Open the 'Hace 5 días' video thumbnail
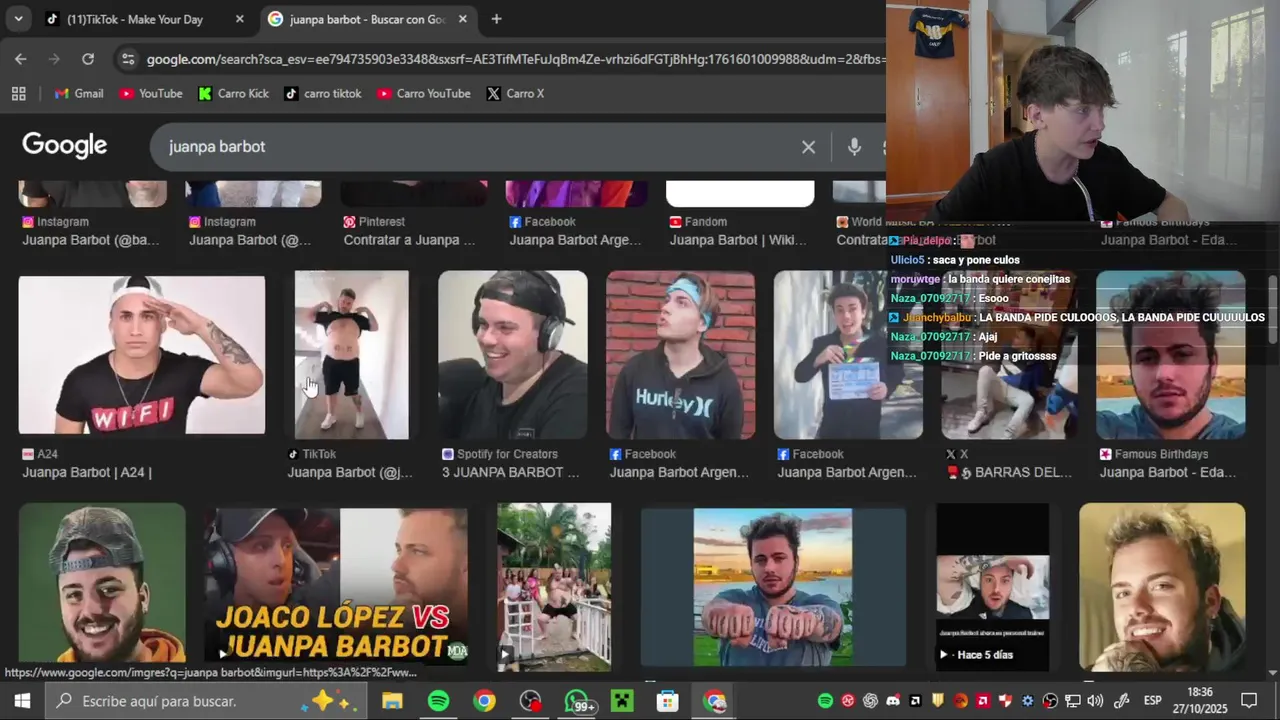Screen dimensions: 1280x720 click(993, 587)
